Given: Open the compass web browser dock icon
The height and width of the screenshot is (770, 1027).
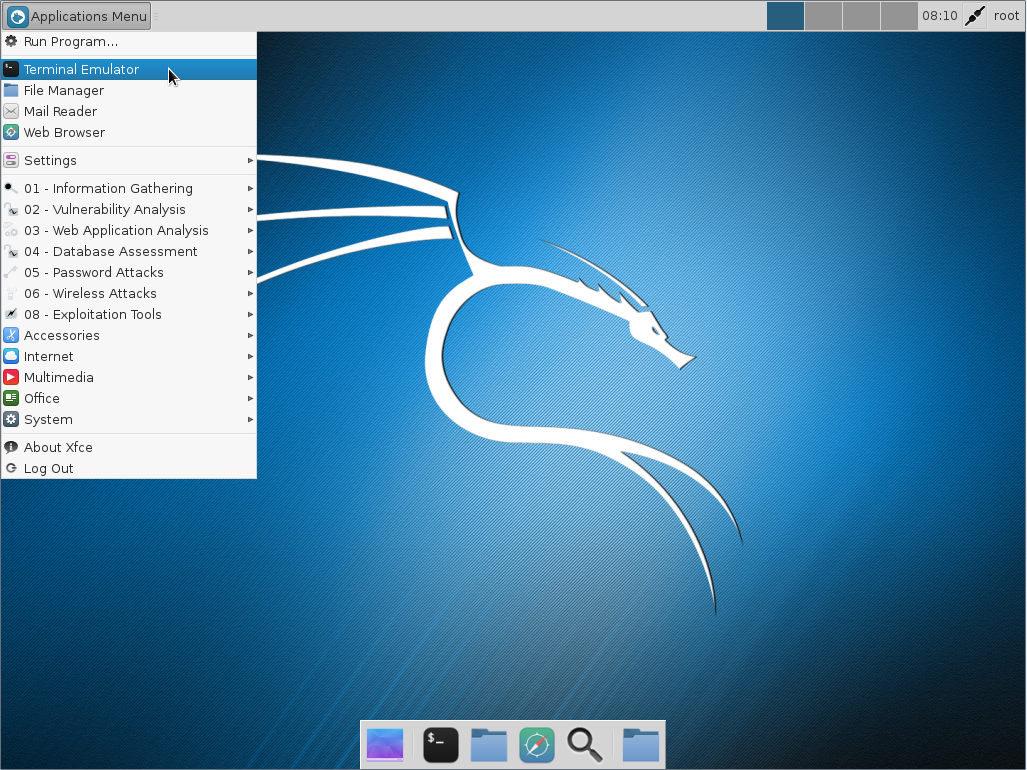Looking at the screenshot, I should coord(537,745).
